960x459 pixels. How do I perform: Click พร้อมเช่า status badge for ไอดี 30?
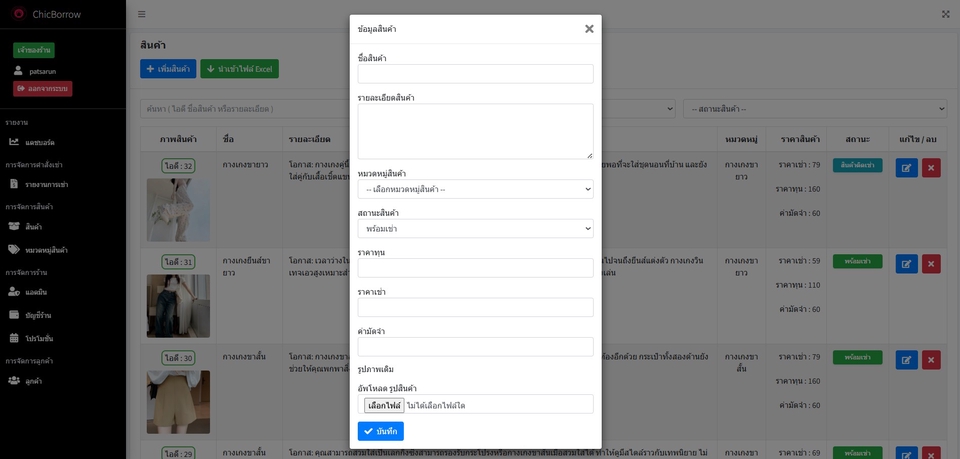[x=857, y=357]
